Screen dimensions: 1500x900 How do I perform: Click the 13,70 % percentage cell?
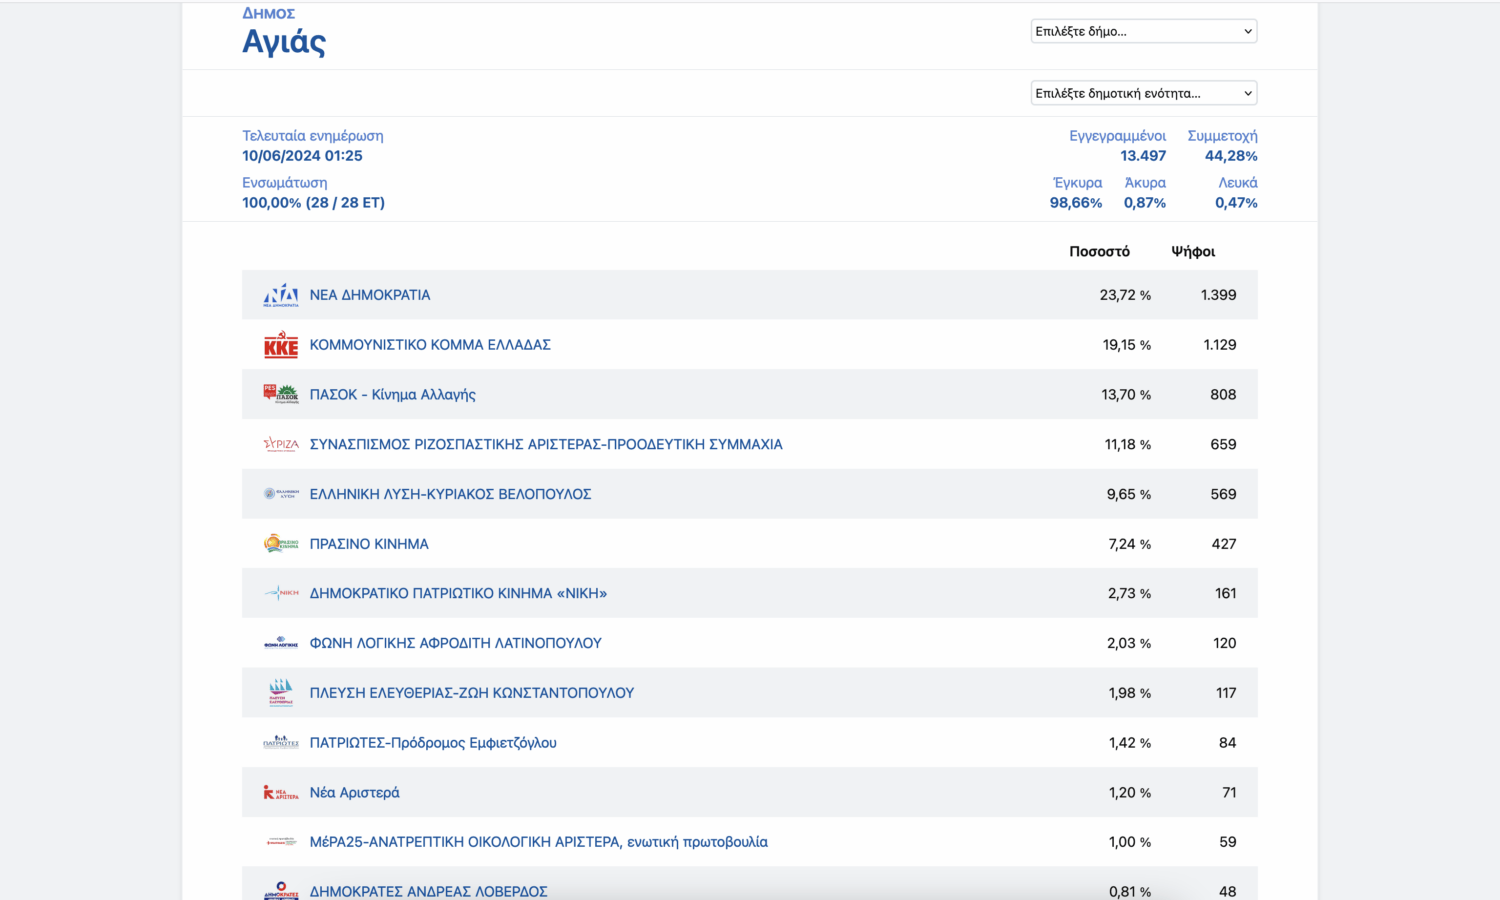tap(1126, 395)
